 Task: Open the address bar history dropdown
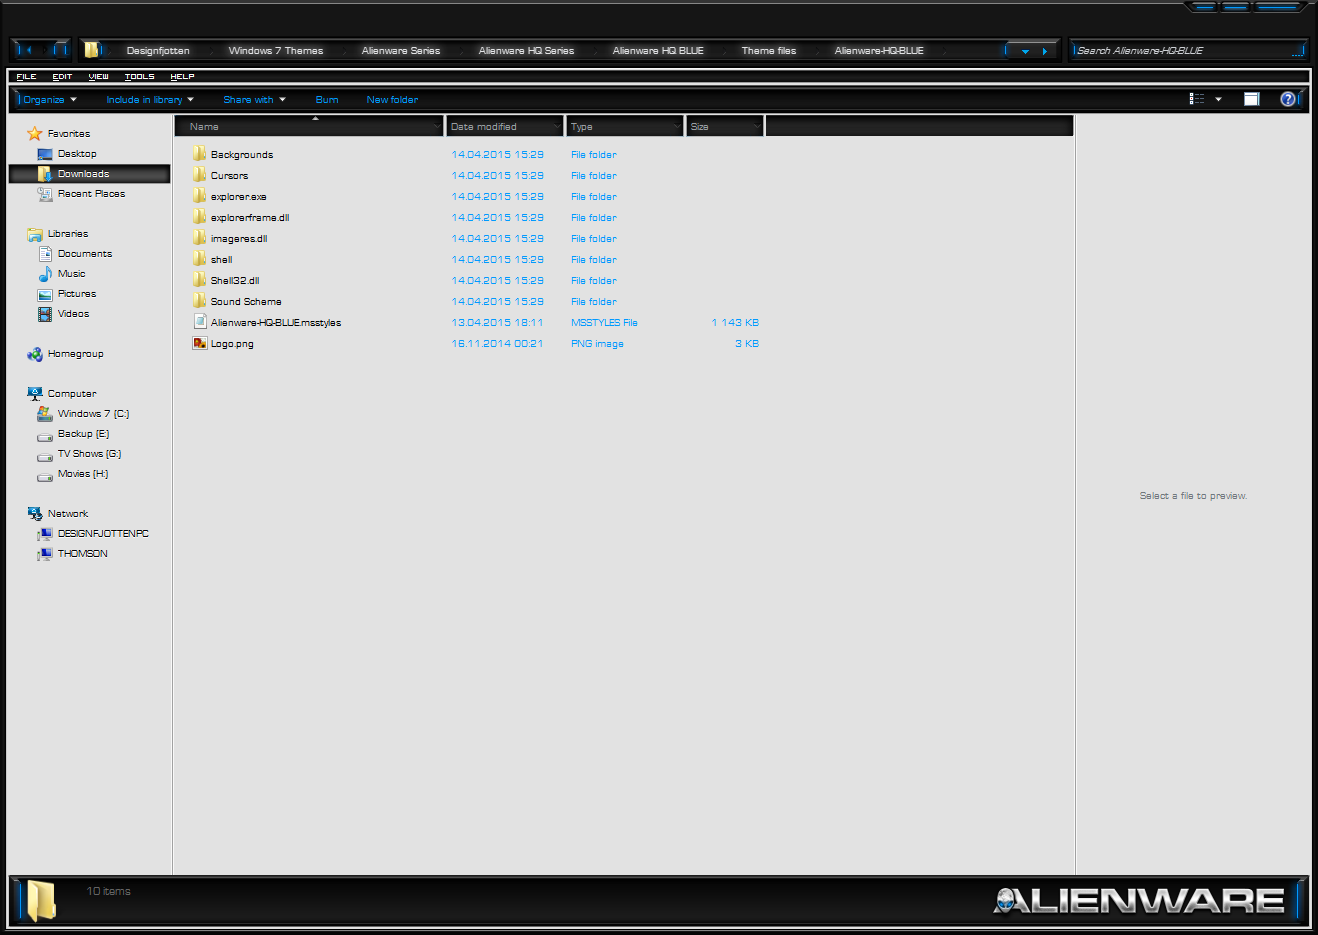point(1025,51)
